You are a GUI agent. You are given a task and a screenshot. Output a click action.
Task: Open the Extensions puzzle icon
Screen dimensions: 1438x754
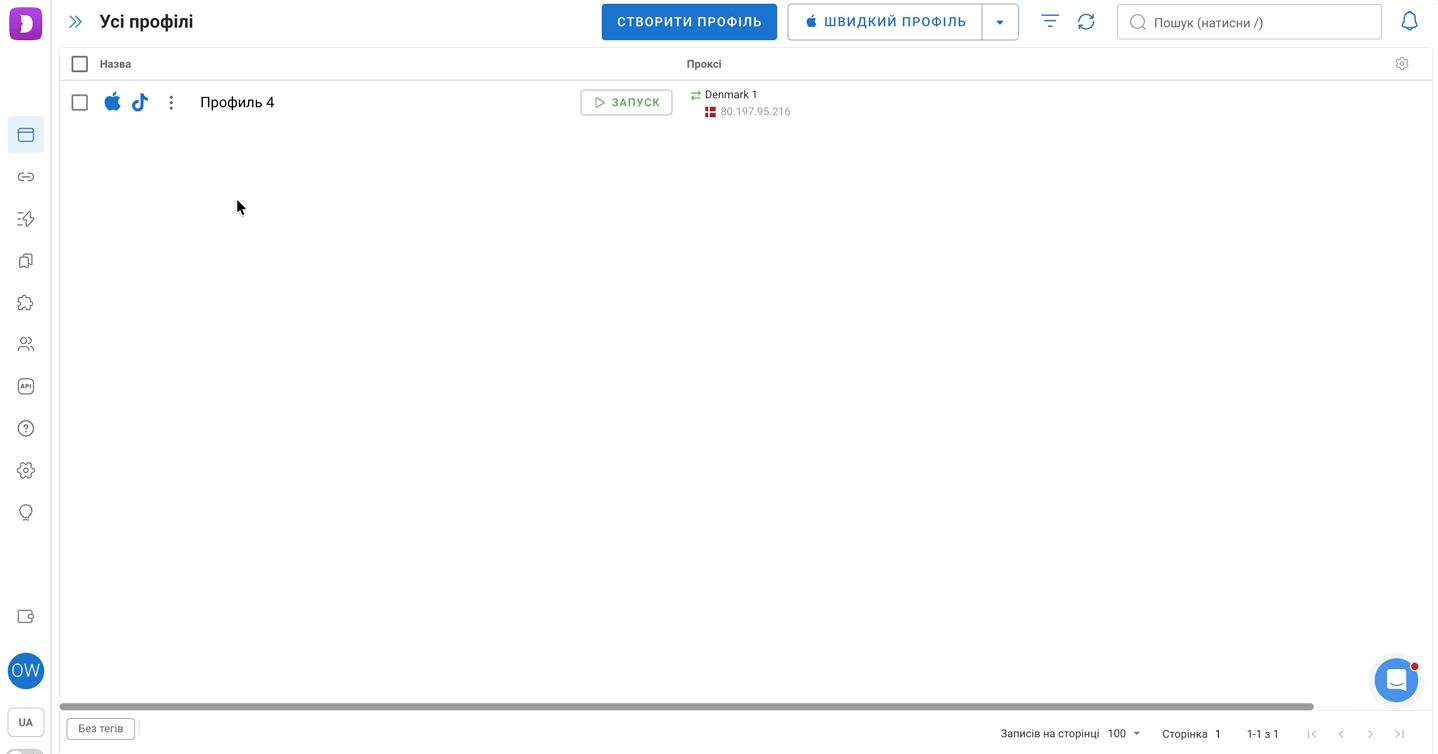26,303
